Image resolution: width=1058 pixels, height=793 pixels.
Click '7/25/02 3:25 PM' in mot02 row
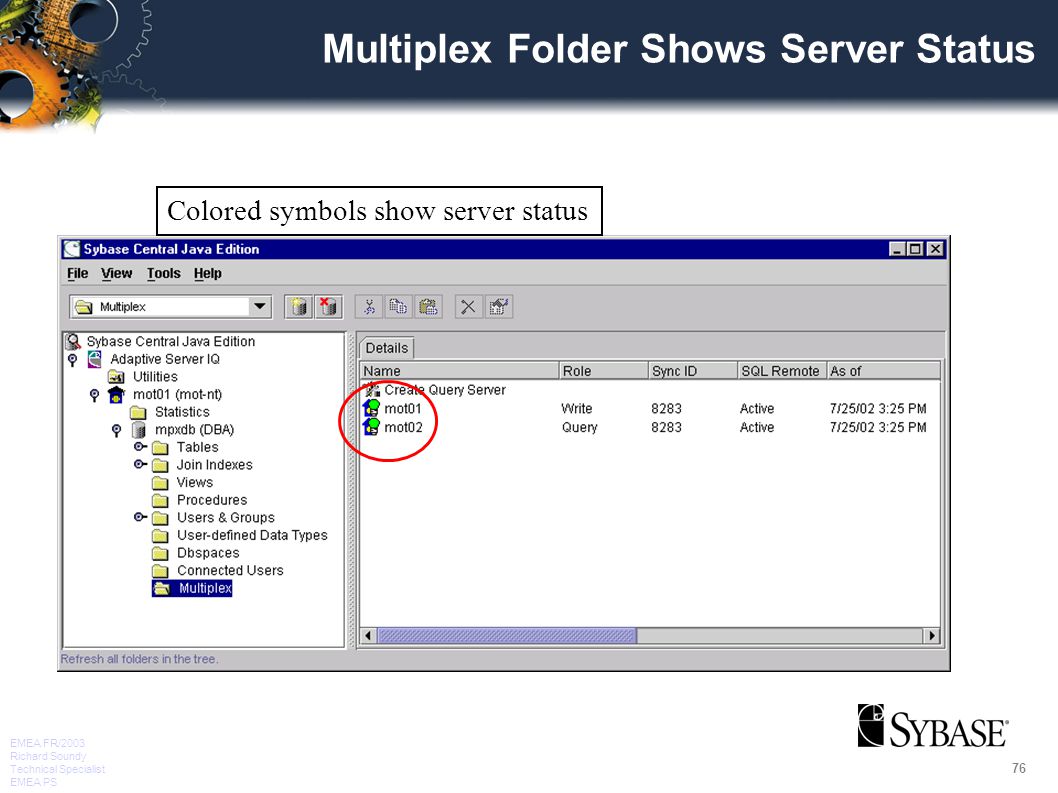coord(878,427)
